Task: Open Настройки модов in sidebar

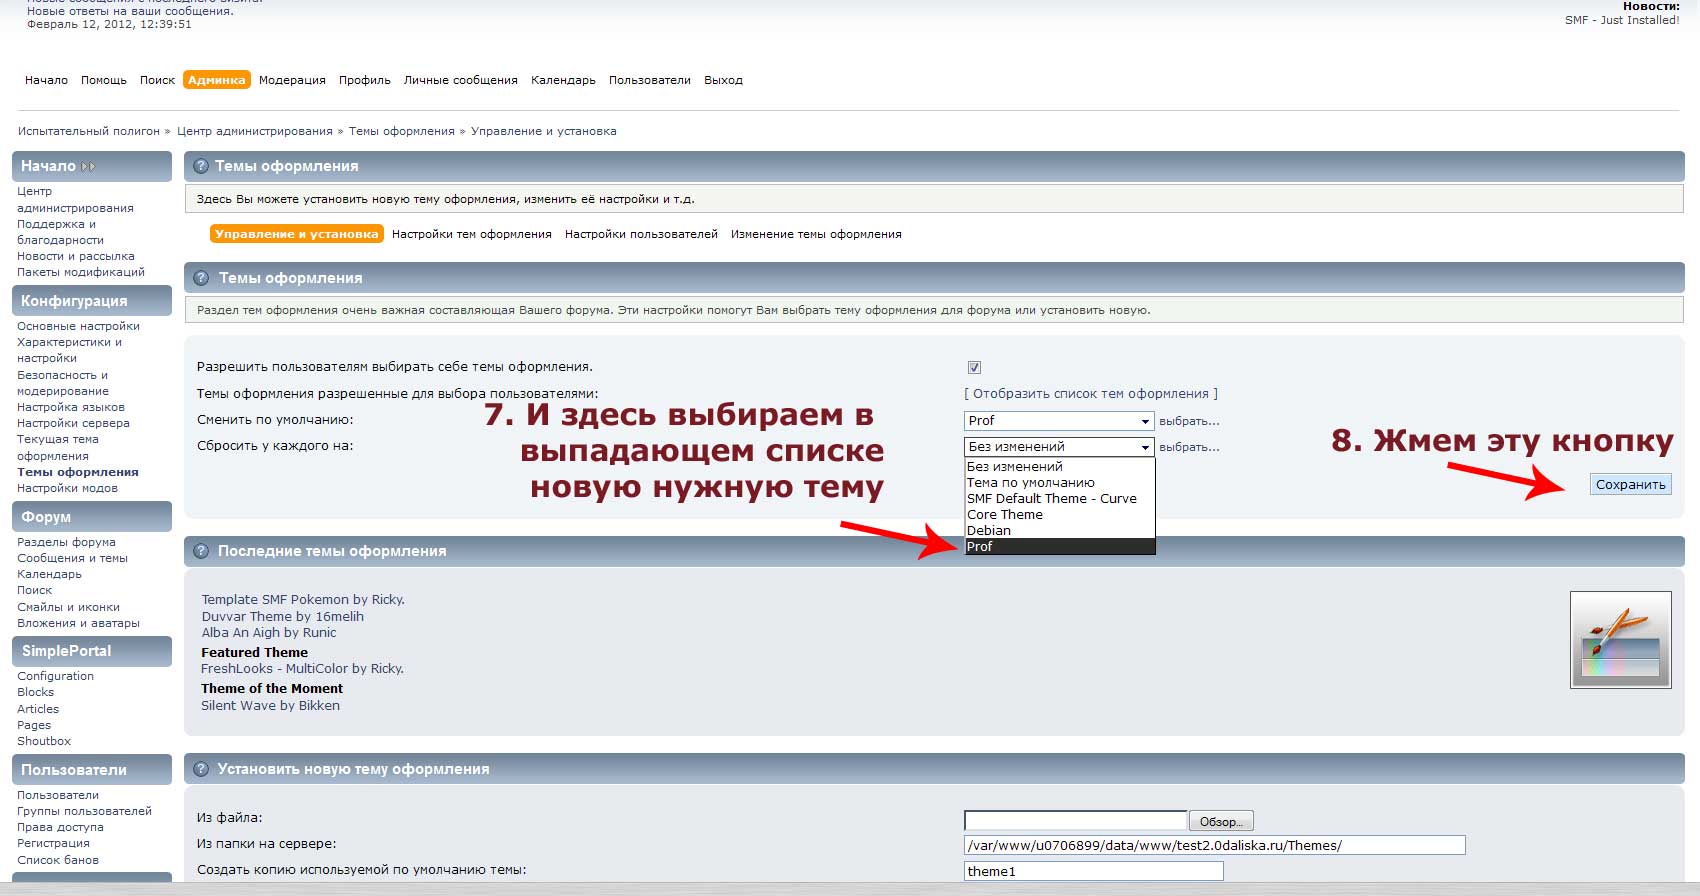Action: coord(67,489)
